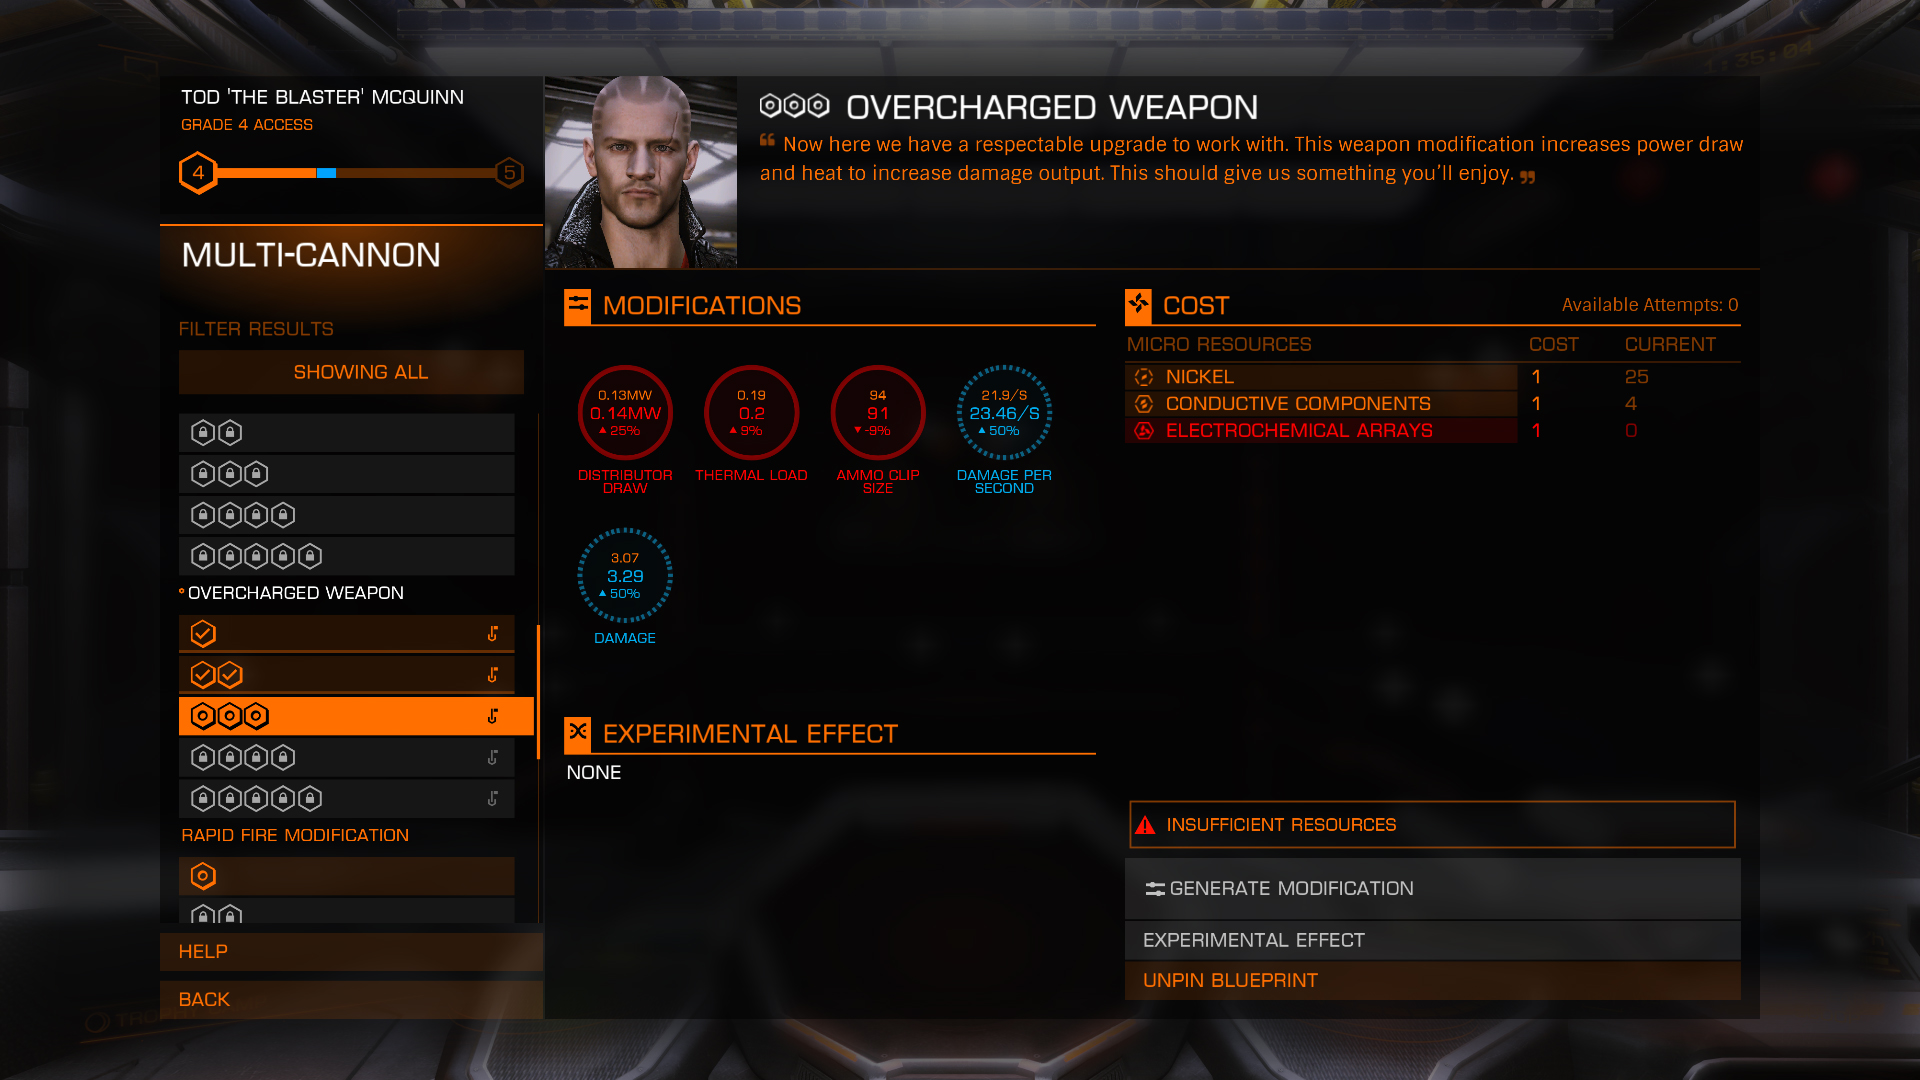This screenshot has width=1920, height=1080.
Task: Select the grade 2 Overcharged Weapon blueprint
Action: (x=346, y=675)
